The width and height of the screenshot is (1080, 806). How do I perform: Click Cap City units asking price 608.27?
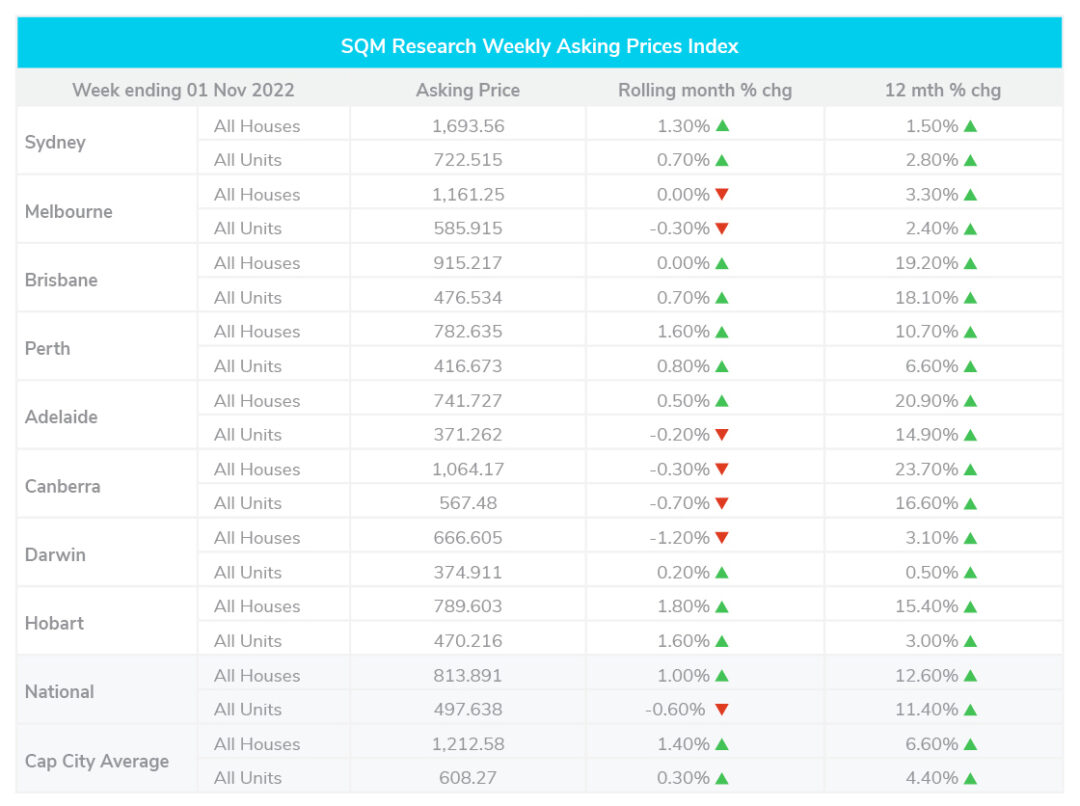(468, 778)
